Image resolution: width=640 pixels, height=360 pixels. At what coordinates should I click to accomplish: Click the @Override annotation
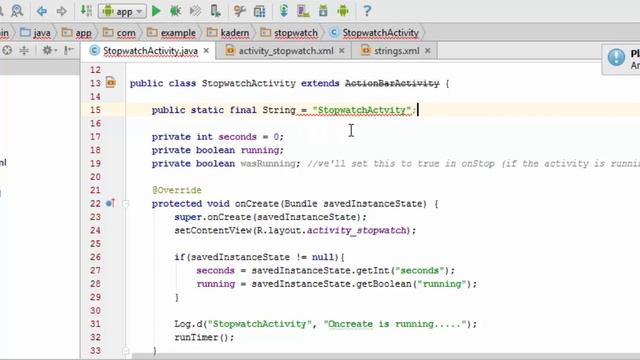176,190
